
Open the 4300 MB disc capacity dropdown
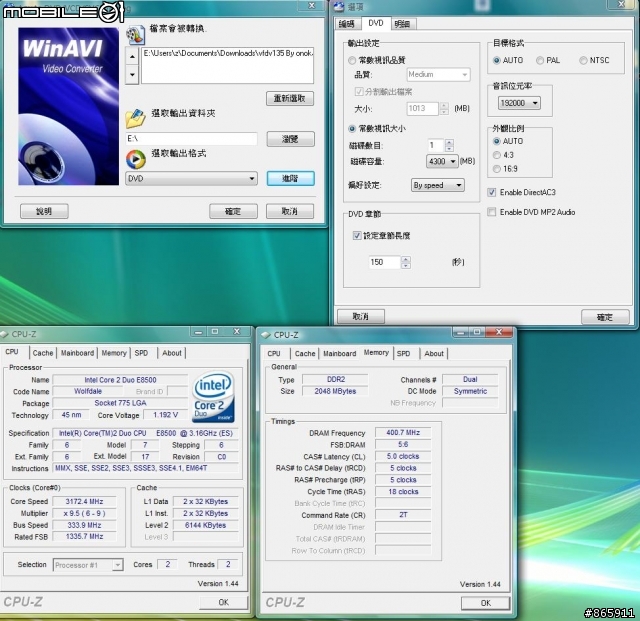442,162
